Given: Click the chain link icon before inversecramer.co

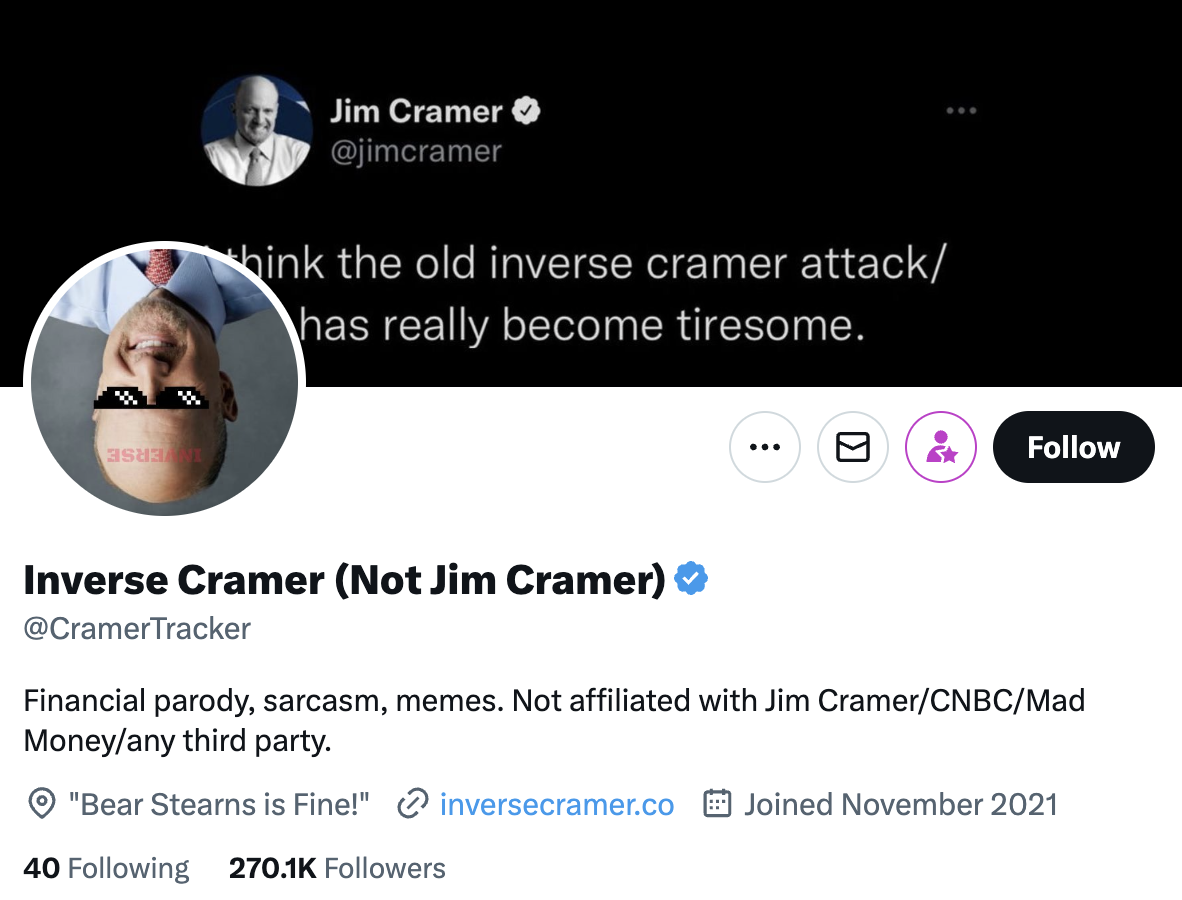Looking at the screenshot, I should (x=413, y=804).
